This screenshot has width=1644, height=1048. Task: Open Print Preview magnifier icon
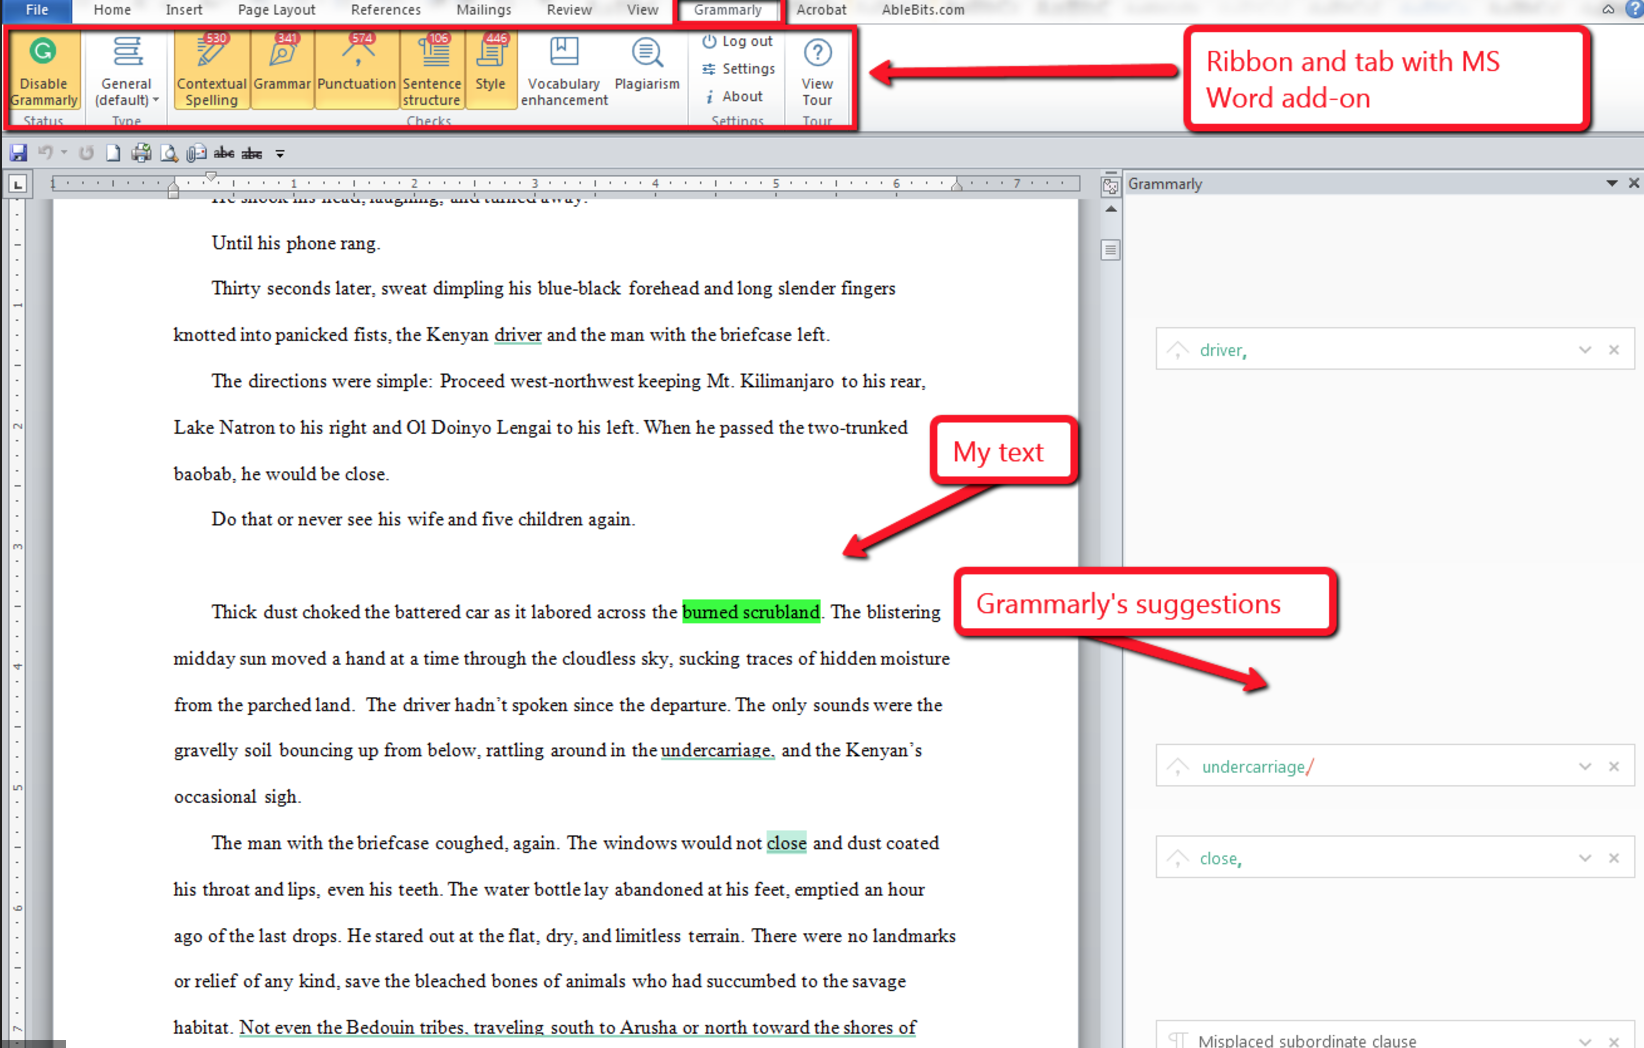tap(169, 153)
